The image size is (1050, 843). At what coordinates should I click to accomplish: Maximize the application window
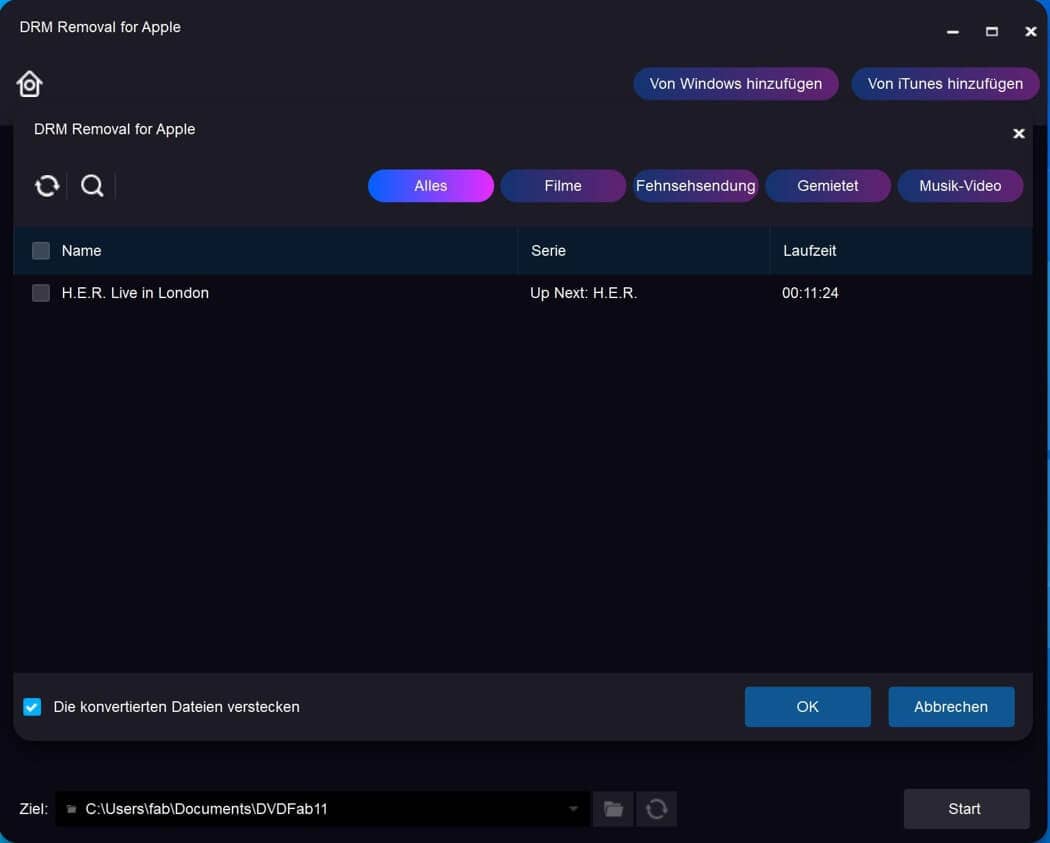point(992,31)
